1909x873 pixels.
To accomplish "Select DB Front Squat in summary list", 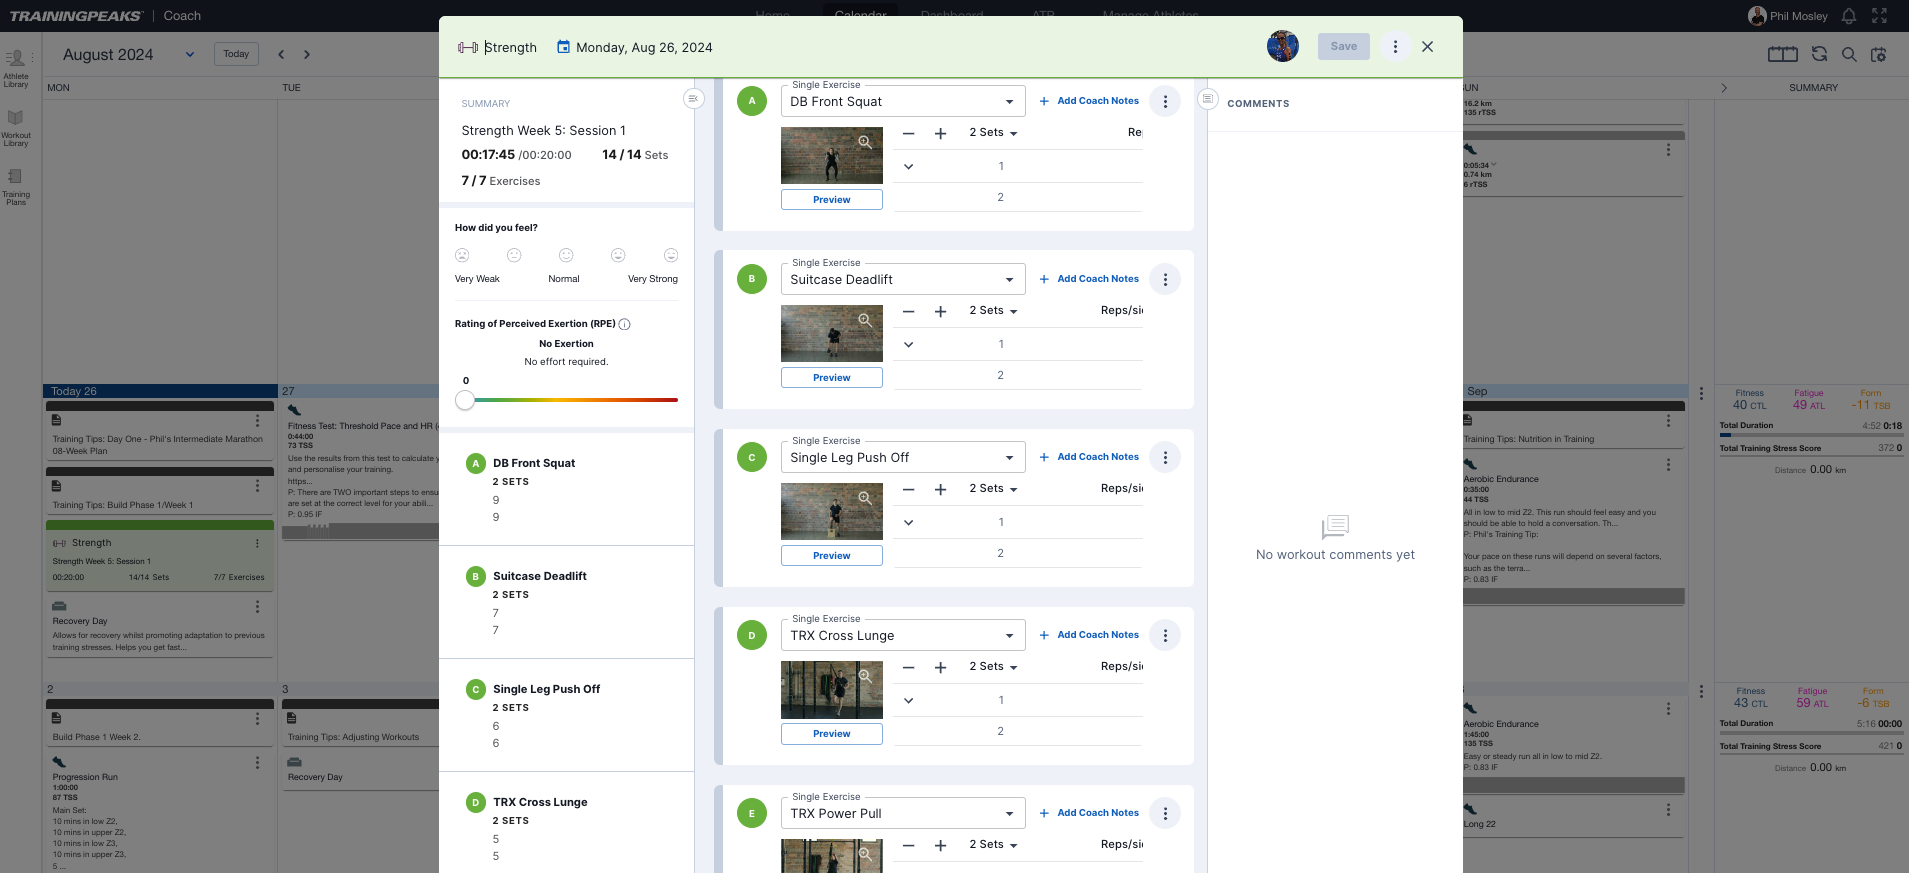I will [534, 463].
